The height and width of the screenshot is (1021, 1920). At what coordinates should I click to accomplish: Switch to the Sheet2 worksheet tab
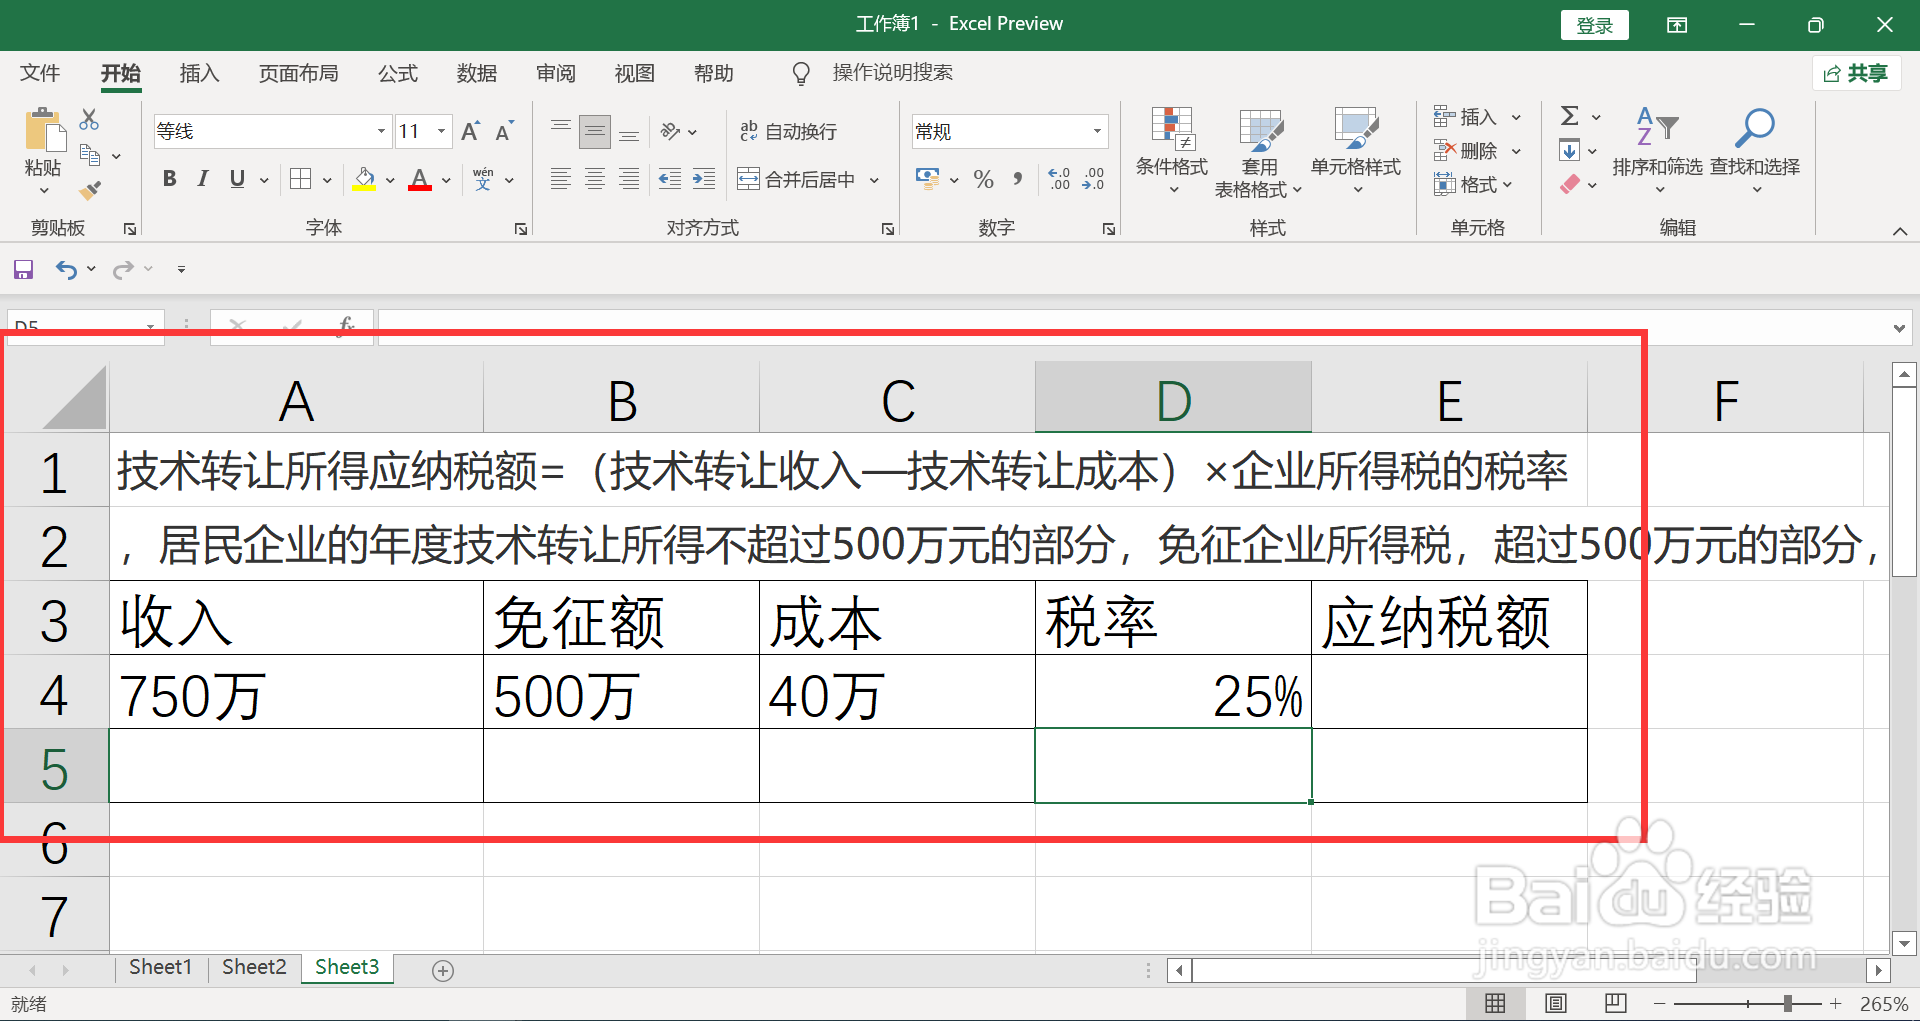point(253,966)
